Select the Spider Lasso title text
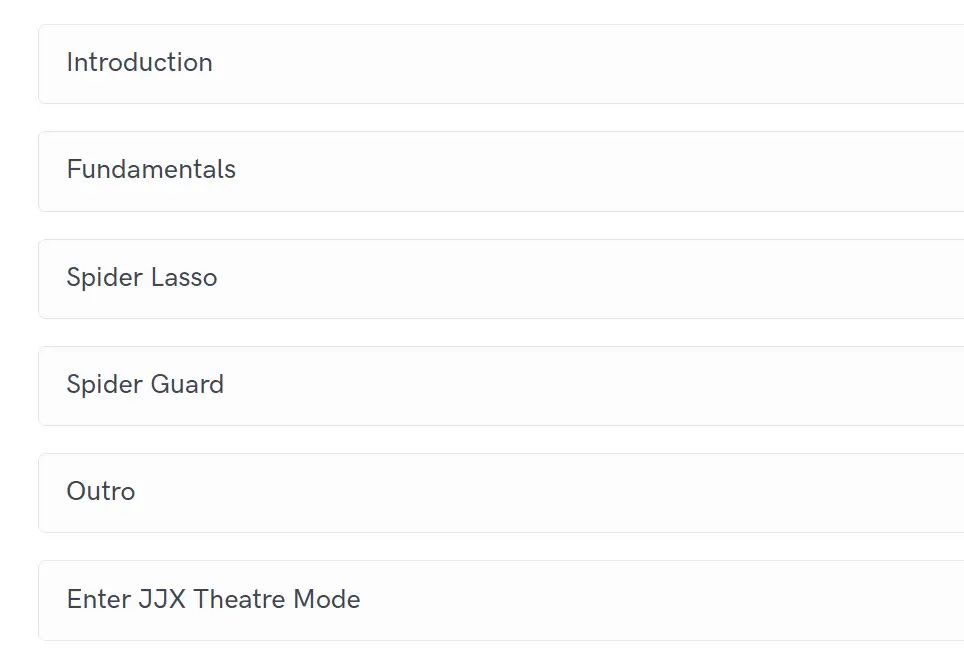 tap(141, 278)
